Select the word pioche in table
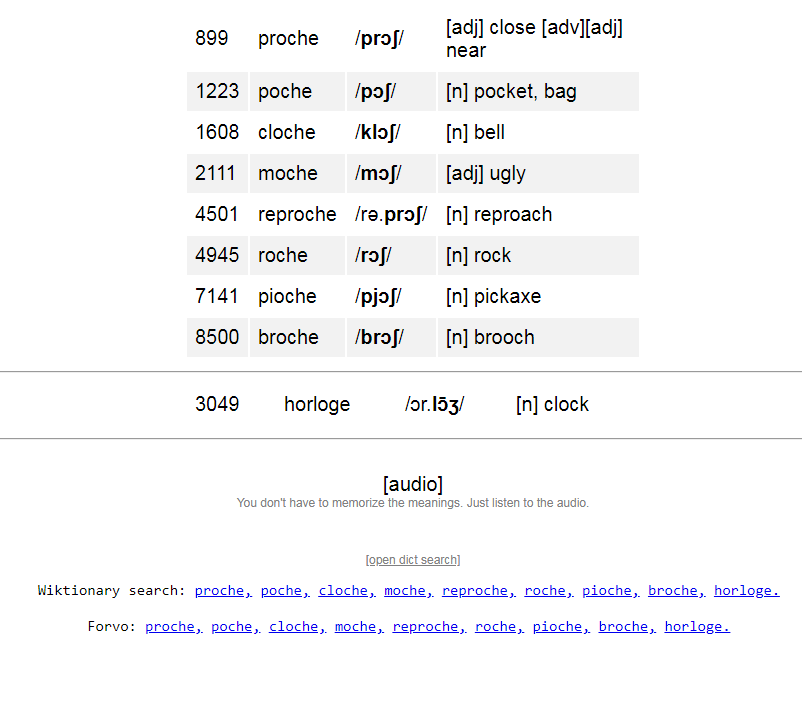Viewport: 802px width, 725px height. click(x=287, y=296)
